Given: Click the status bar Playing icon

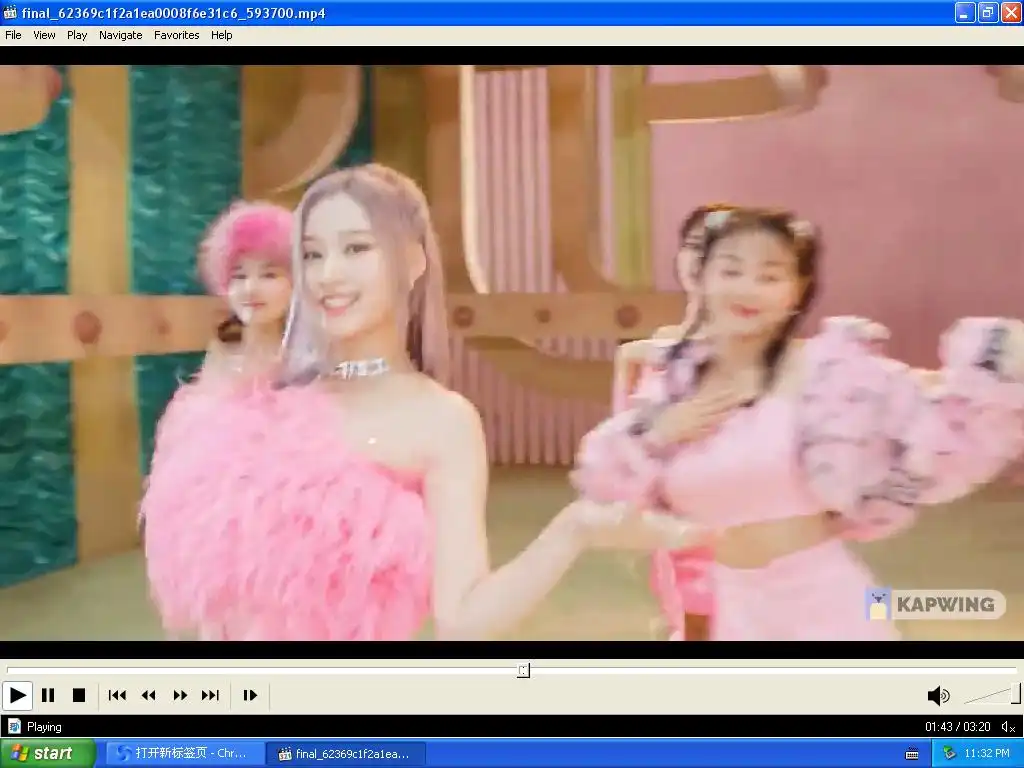Looking at the screenshot, I should point(14,727).
